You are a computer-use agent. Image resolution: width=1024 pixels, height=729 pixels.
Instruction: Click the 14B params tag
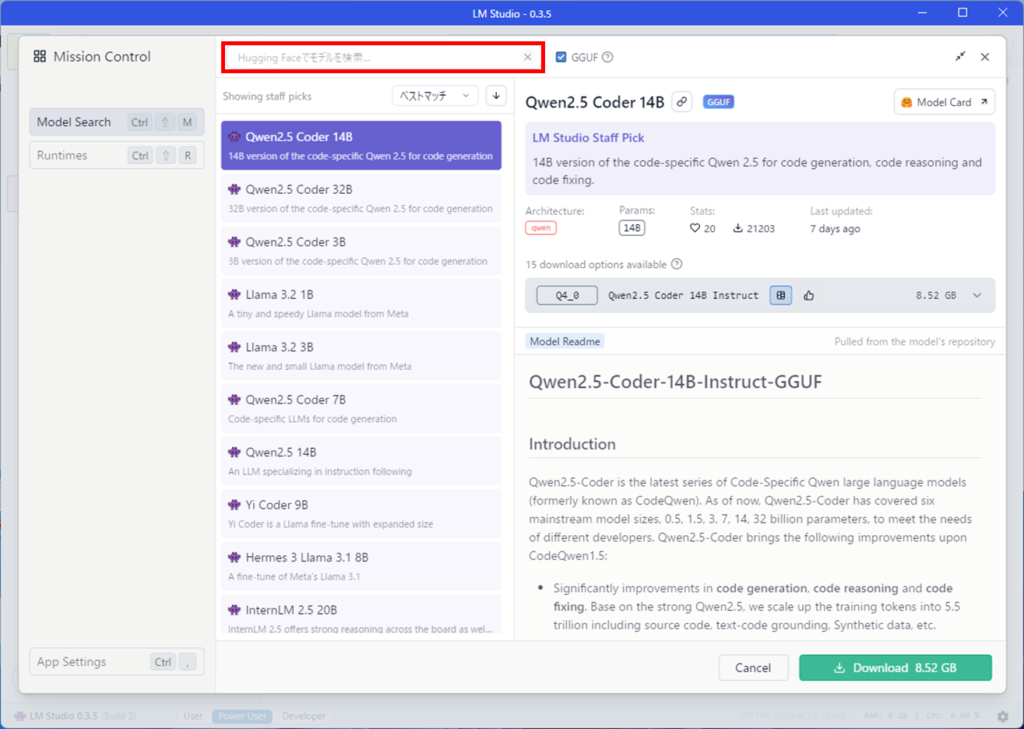click(632, 228)
